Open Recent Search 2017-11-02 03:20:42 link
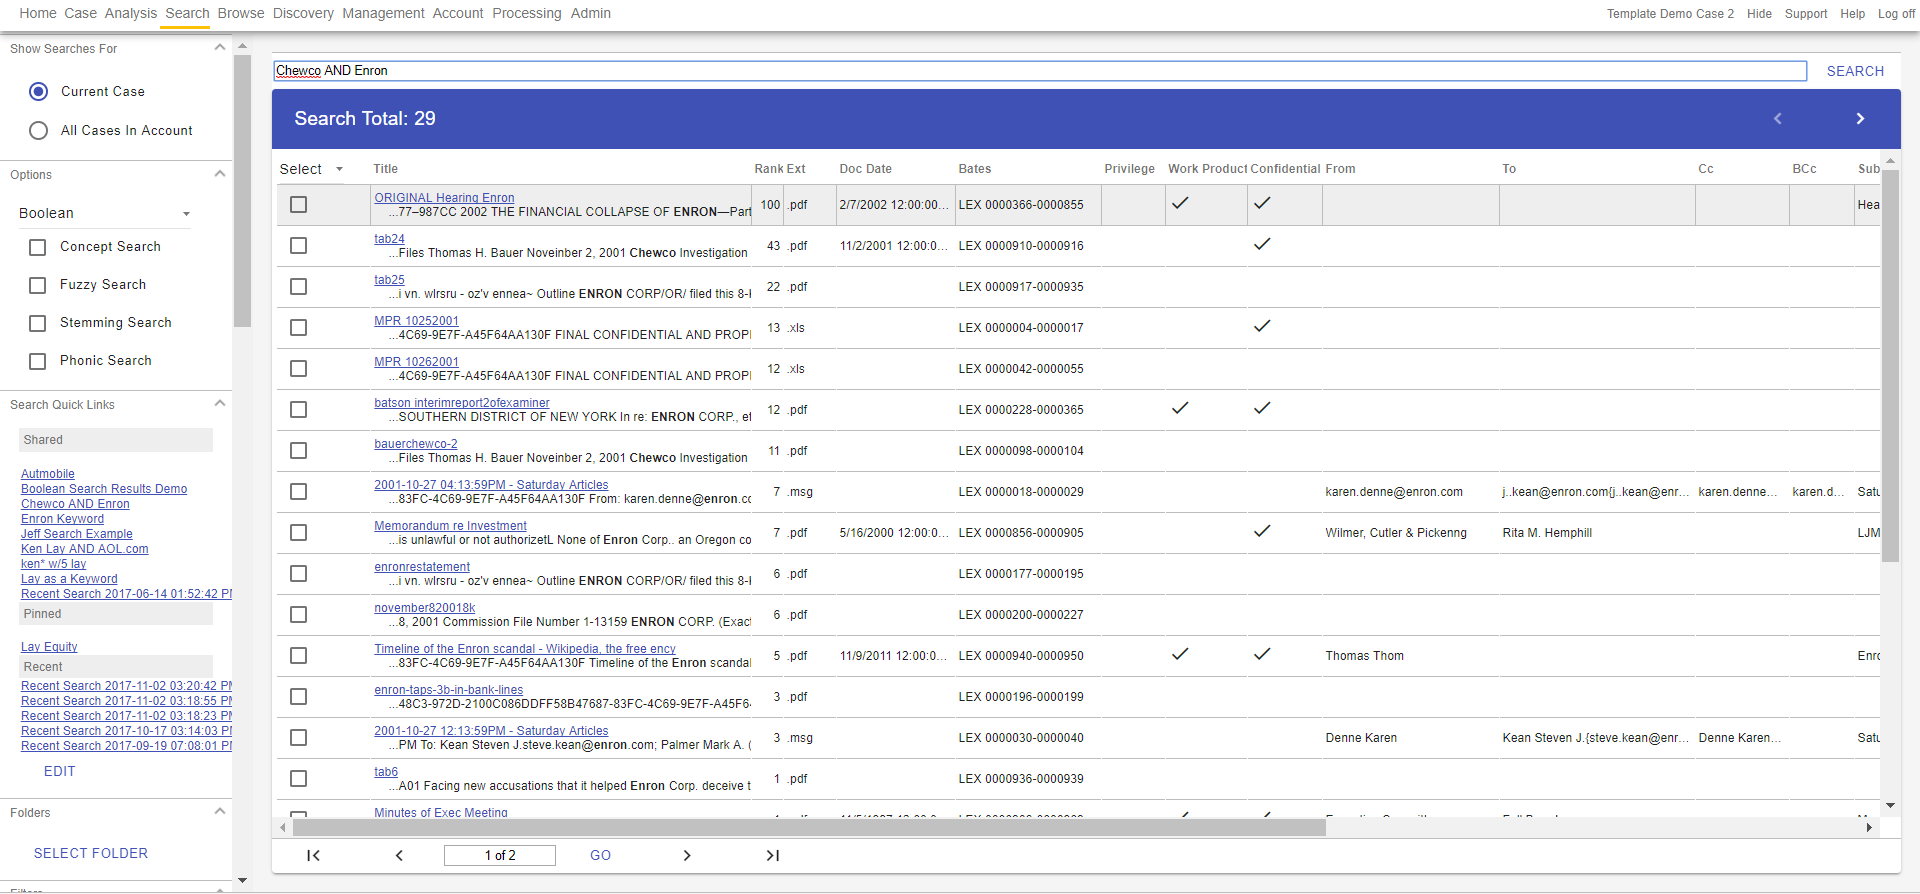The height and width of the screenshot is (894, 1920). tap(126, 686)
